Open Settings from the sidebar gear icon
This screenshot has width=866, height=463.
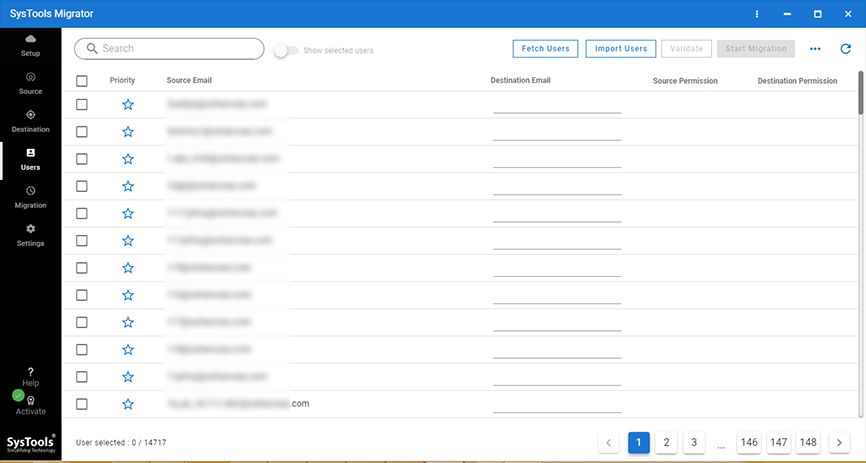pos(30,236)
